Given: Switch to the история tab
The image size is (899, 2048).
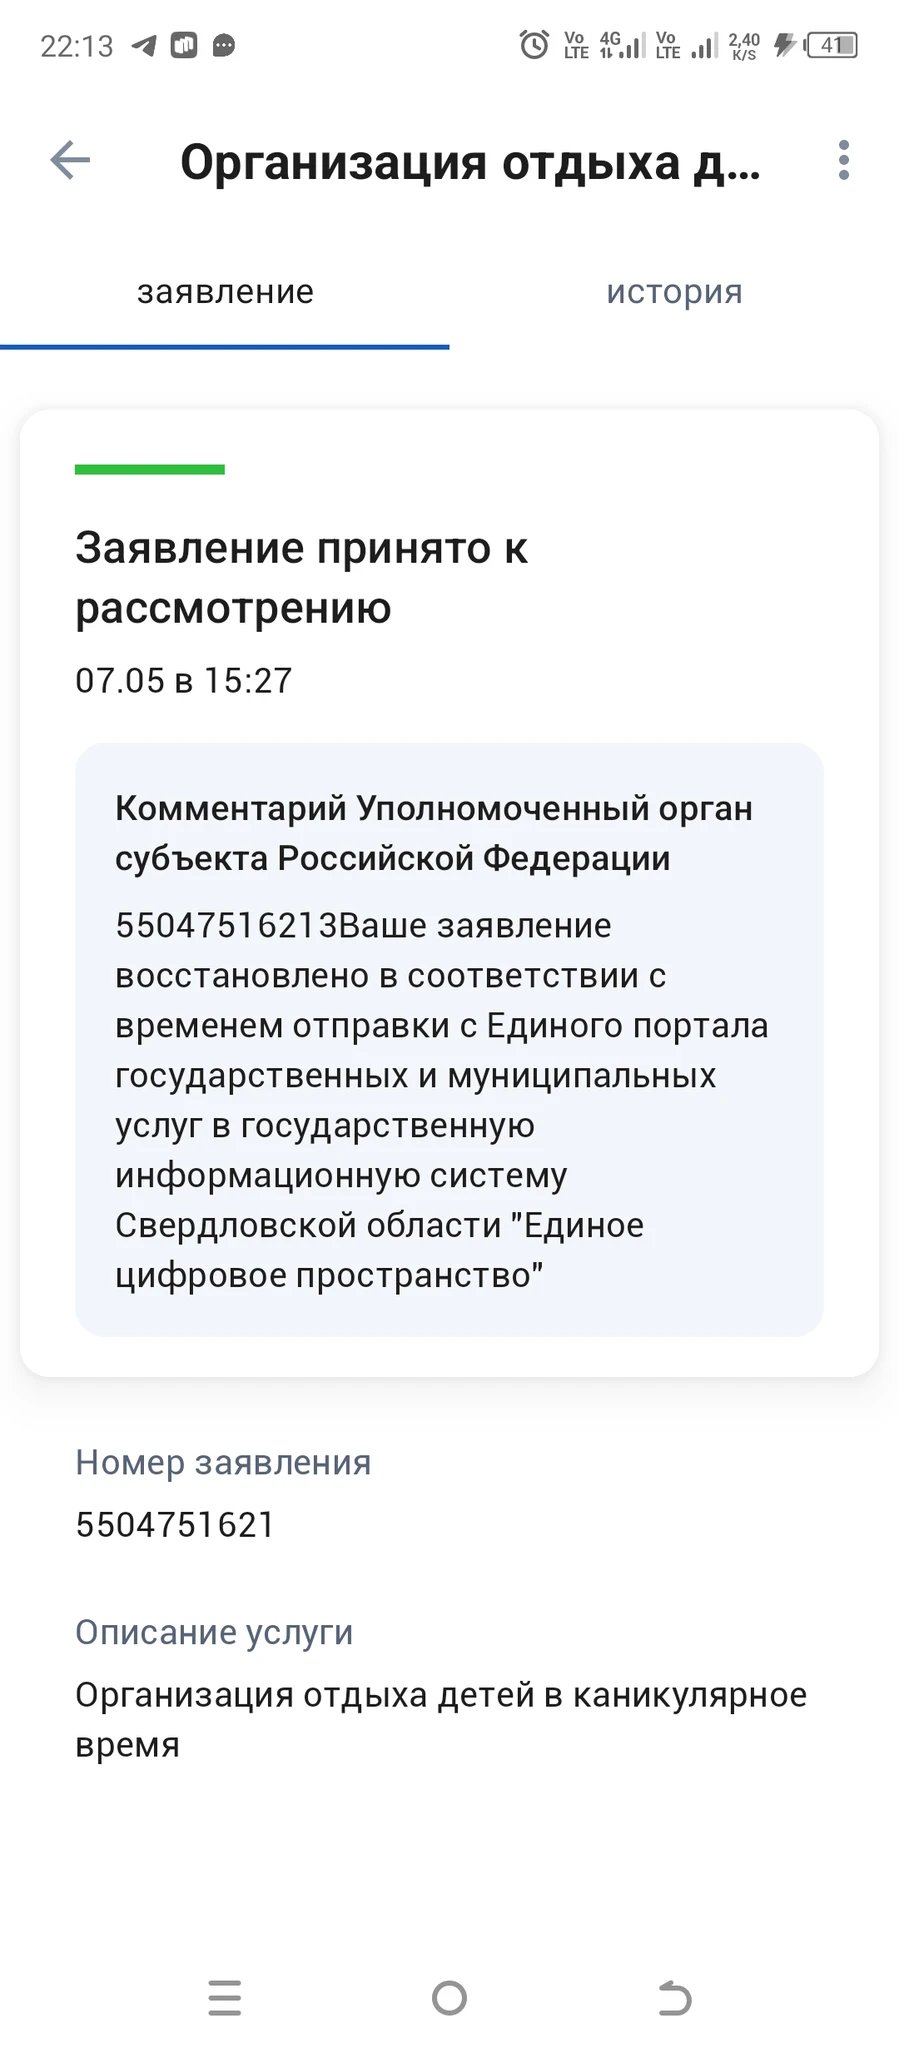Looking at the screenshot, I should point(674,292).
